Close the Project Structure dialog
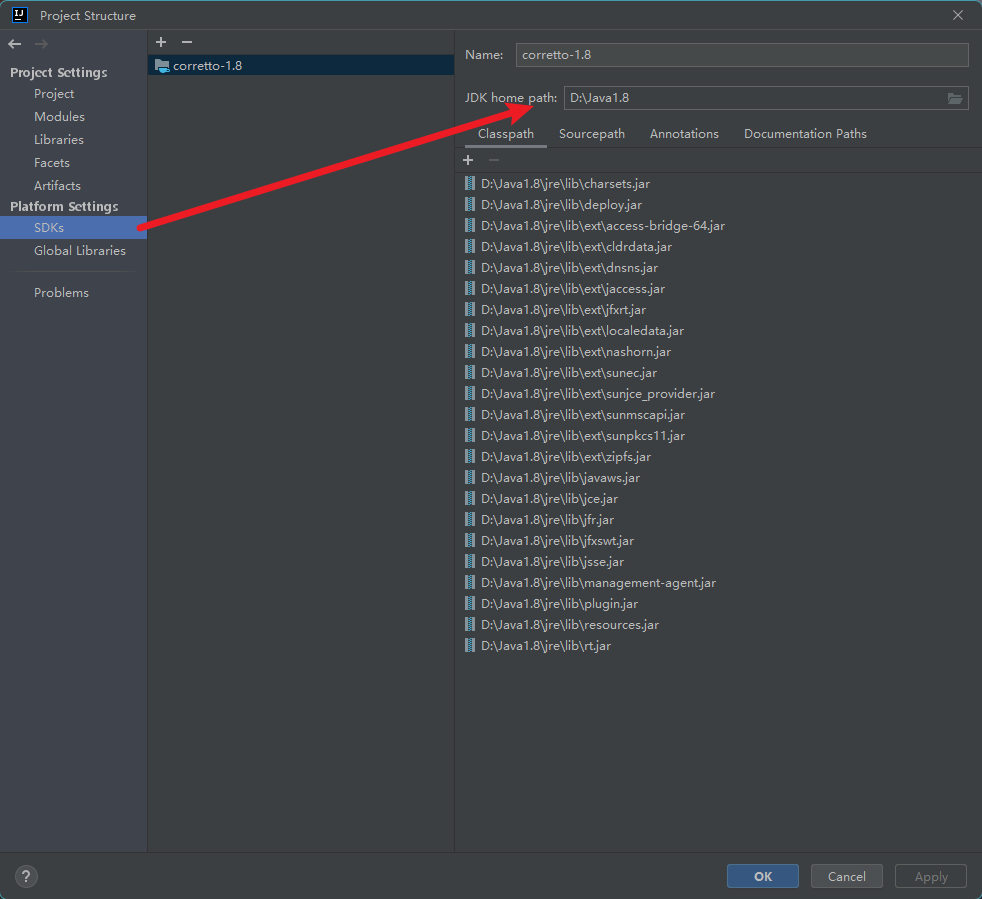Viewport: 982px width, 899px height. (958, 15)
